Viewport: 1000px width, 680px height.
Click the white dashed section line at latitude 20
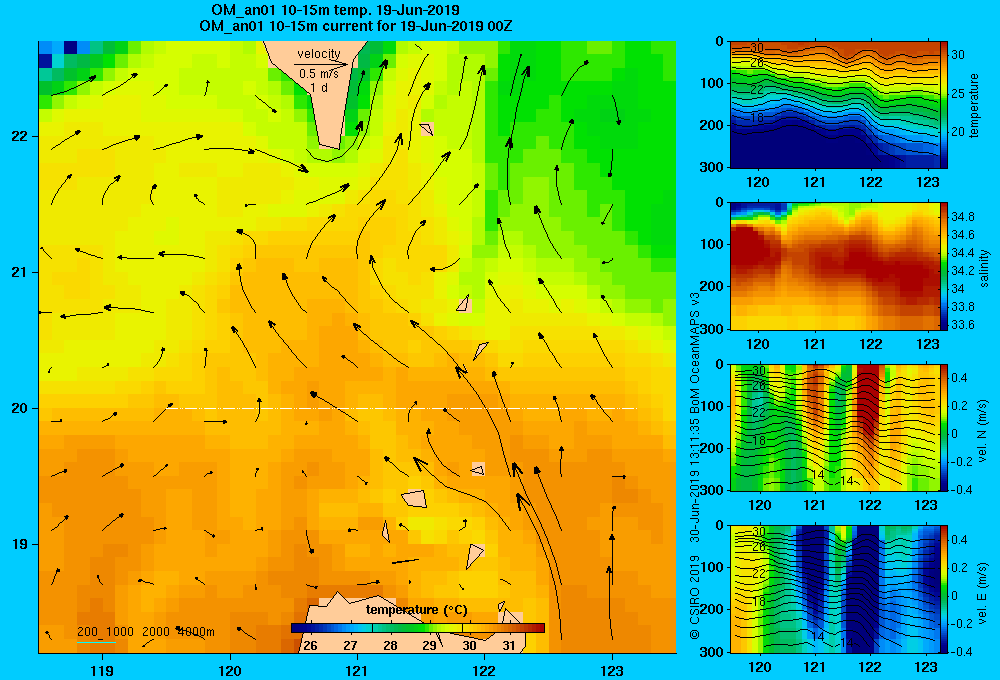[x=402, y=408]
